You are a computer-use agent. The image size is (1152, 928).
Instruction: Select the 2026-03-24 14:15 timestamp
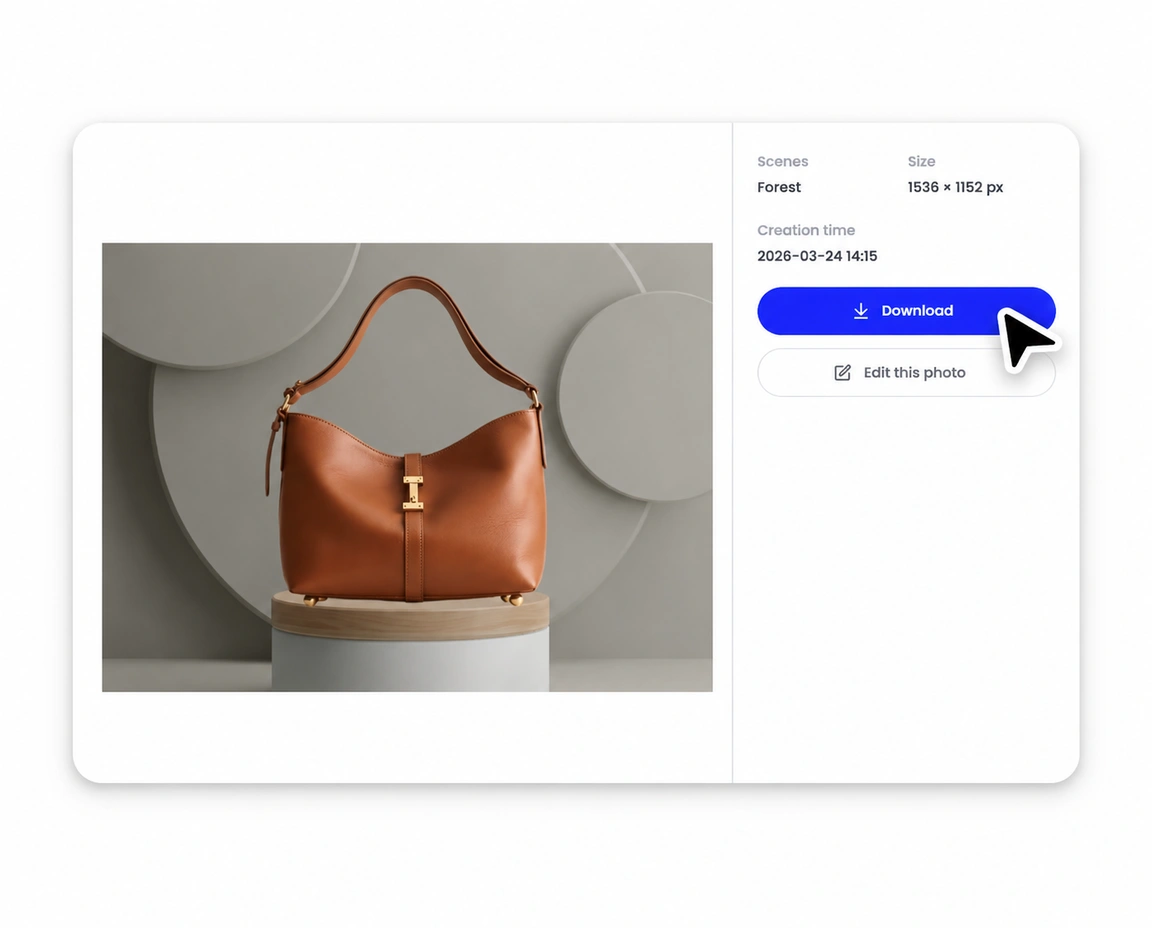(817, 256)
